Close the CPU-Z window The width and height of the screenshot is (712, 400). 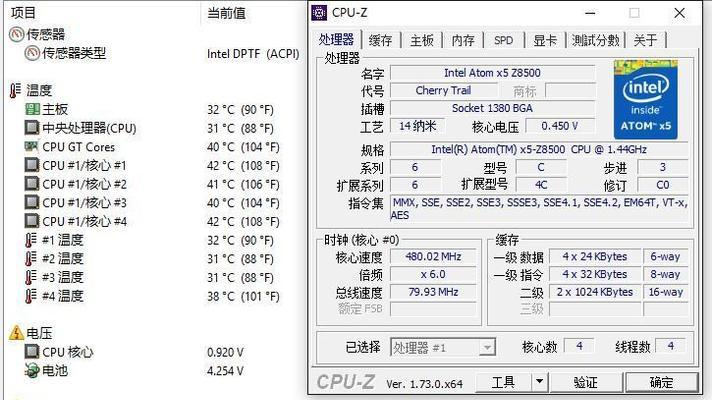click(x=680, y=13)
